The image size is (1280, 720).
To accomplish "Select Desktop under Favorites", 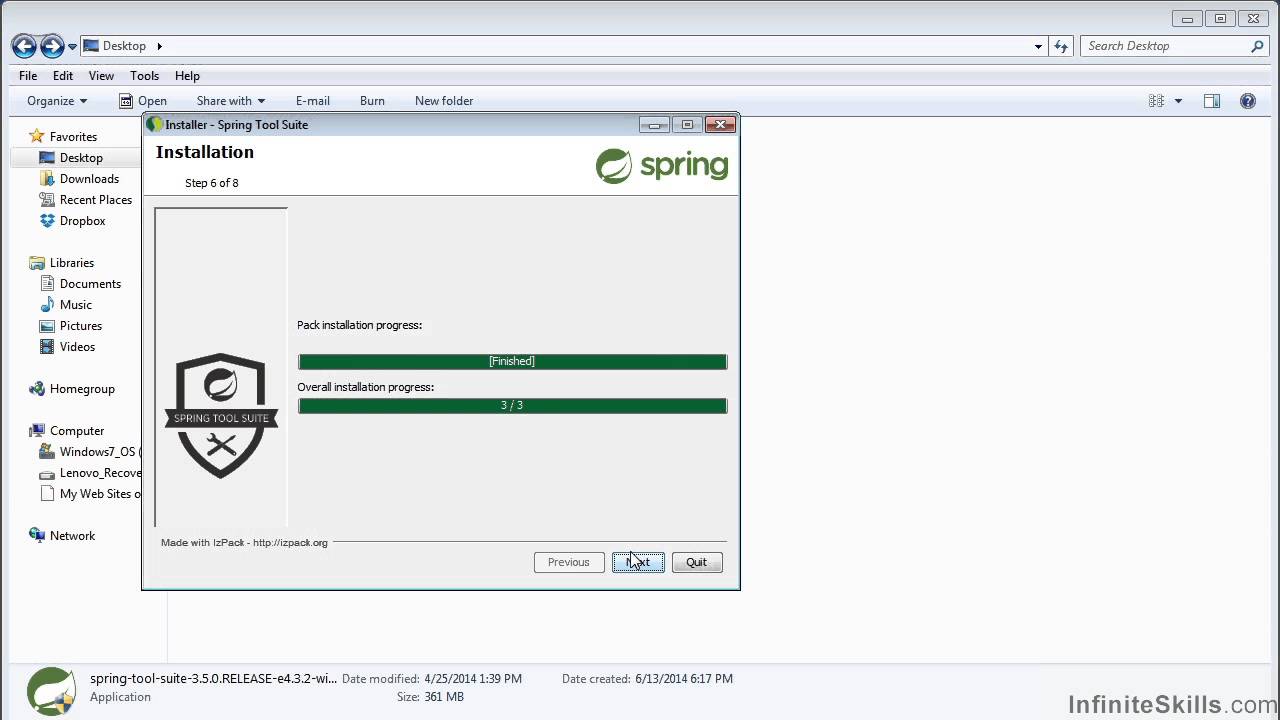I will click(x=81, y=158).
